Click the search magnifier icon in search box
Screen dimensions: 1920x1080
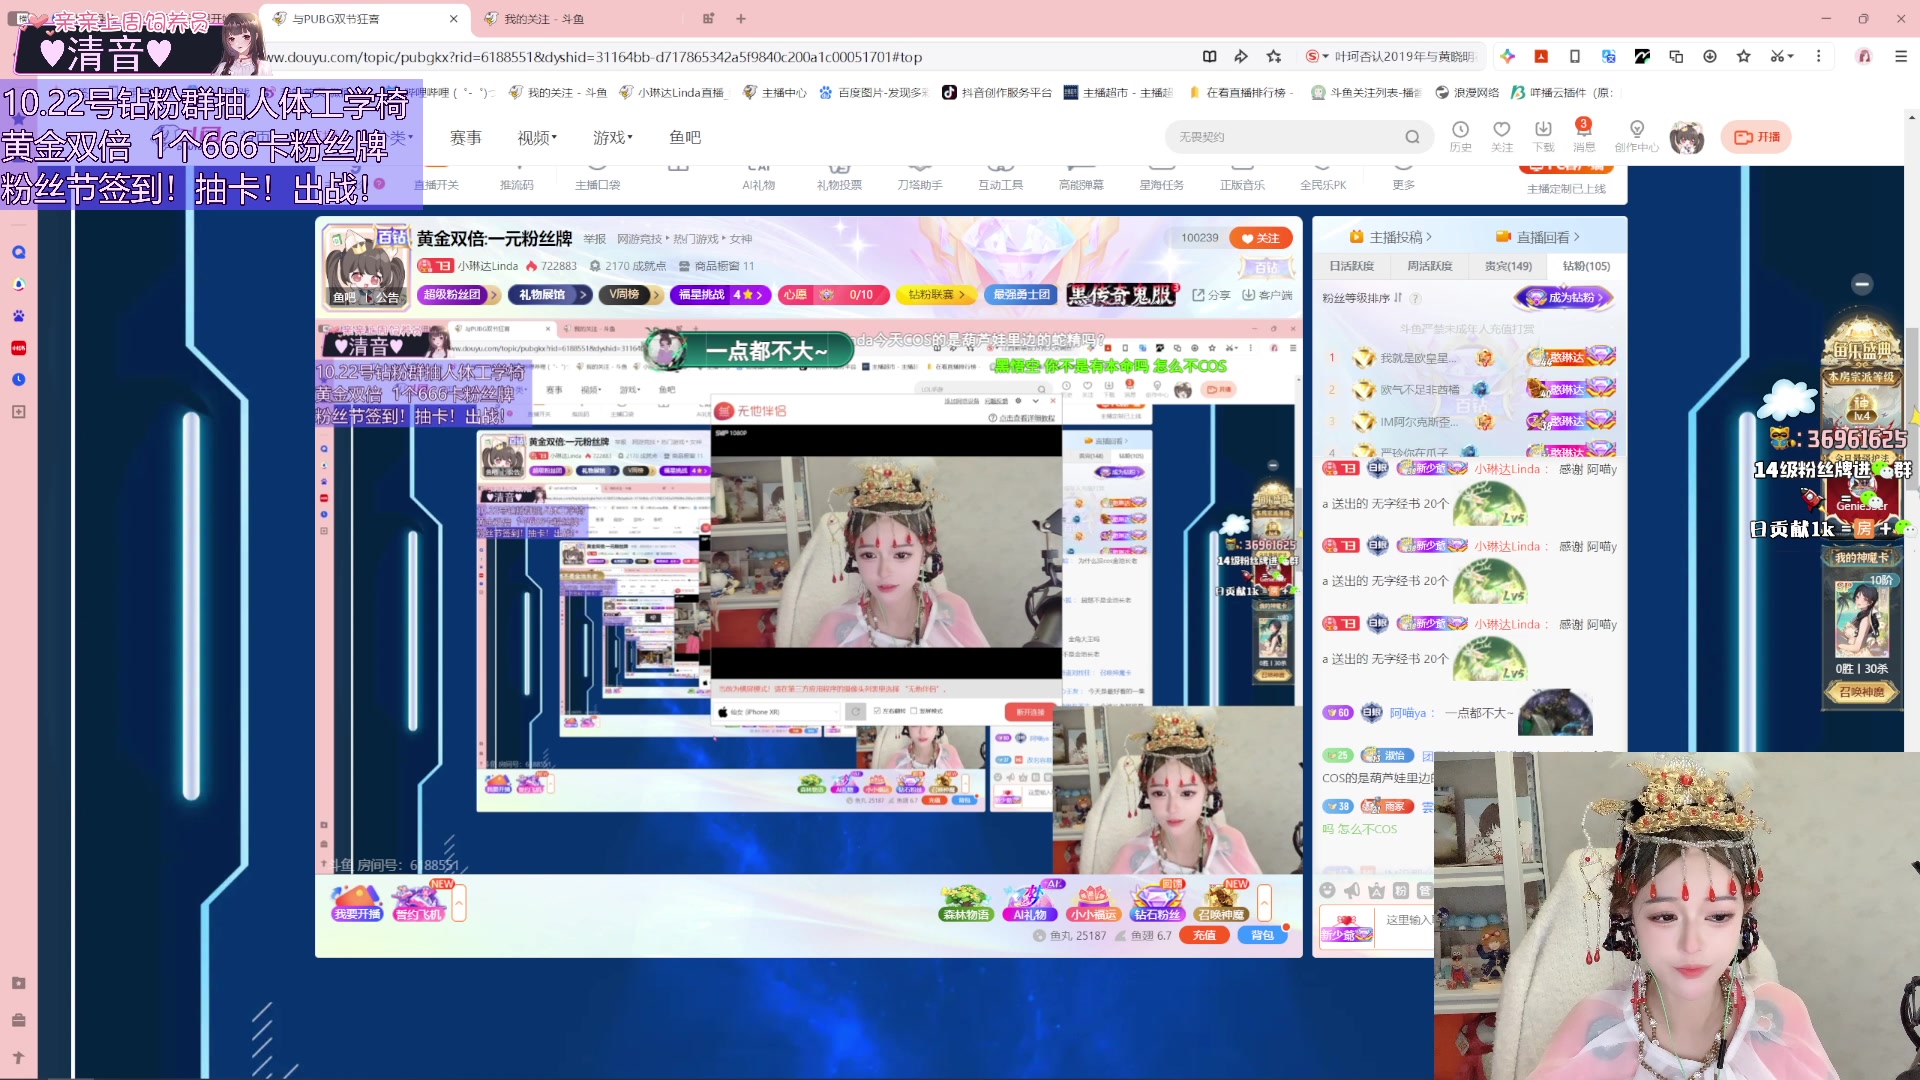click(x=1412, y=137)
